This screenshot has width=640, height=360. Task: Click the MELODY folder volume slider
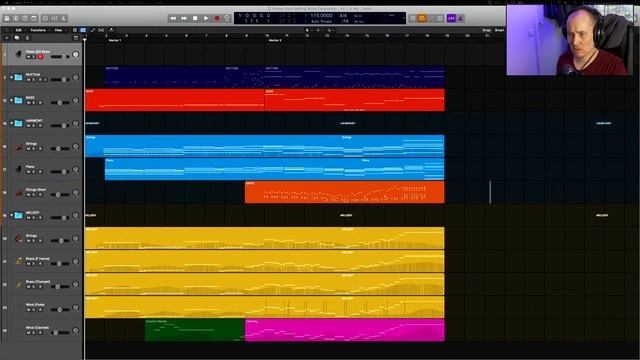(x=60, y=218)
